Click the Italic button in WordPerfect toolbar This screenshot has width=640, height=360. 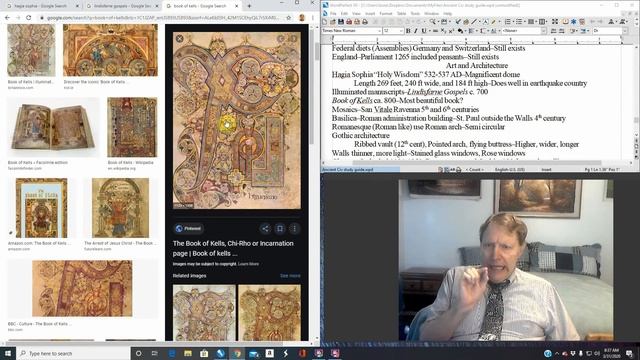[x=416, y=31]
